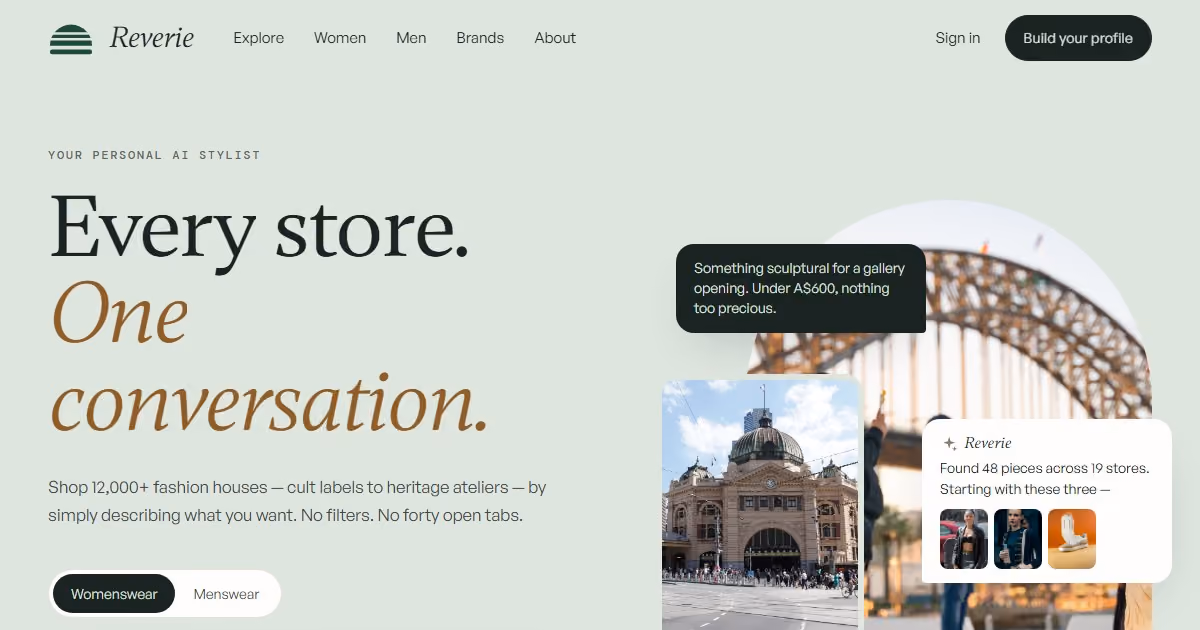Screen dimensions: 1200x630
Task: Click Build your profile button
Action: coord(1078,38)
